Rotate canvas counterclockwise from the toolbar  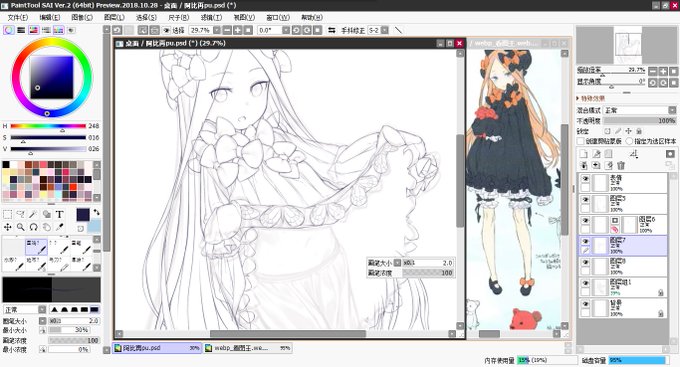pos(296,30)
